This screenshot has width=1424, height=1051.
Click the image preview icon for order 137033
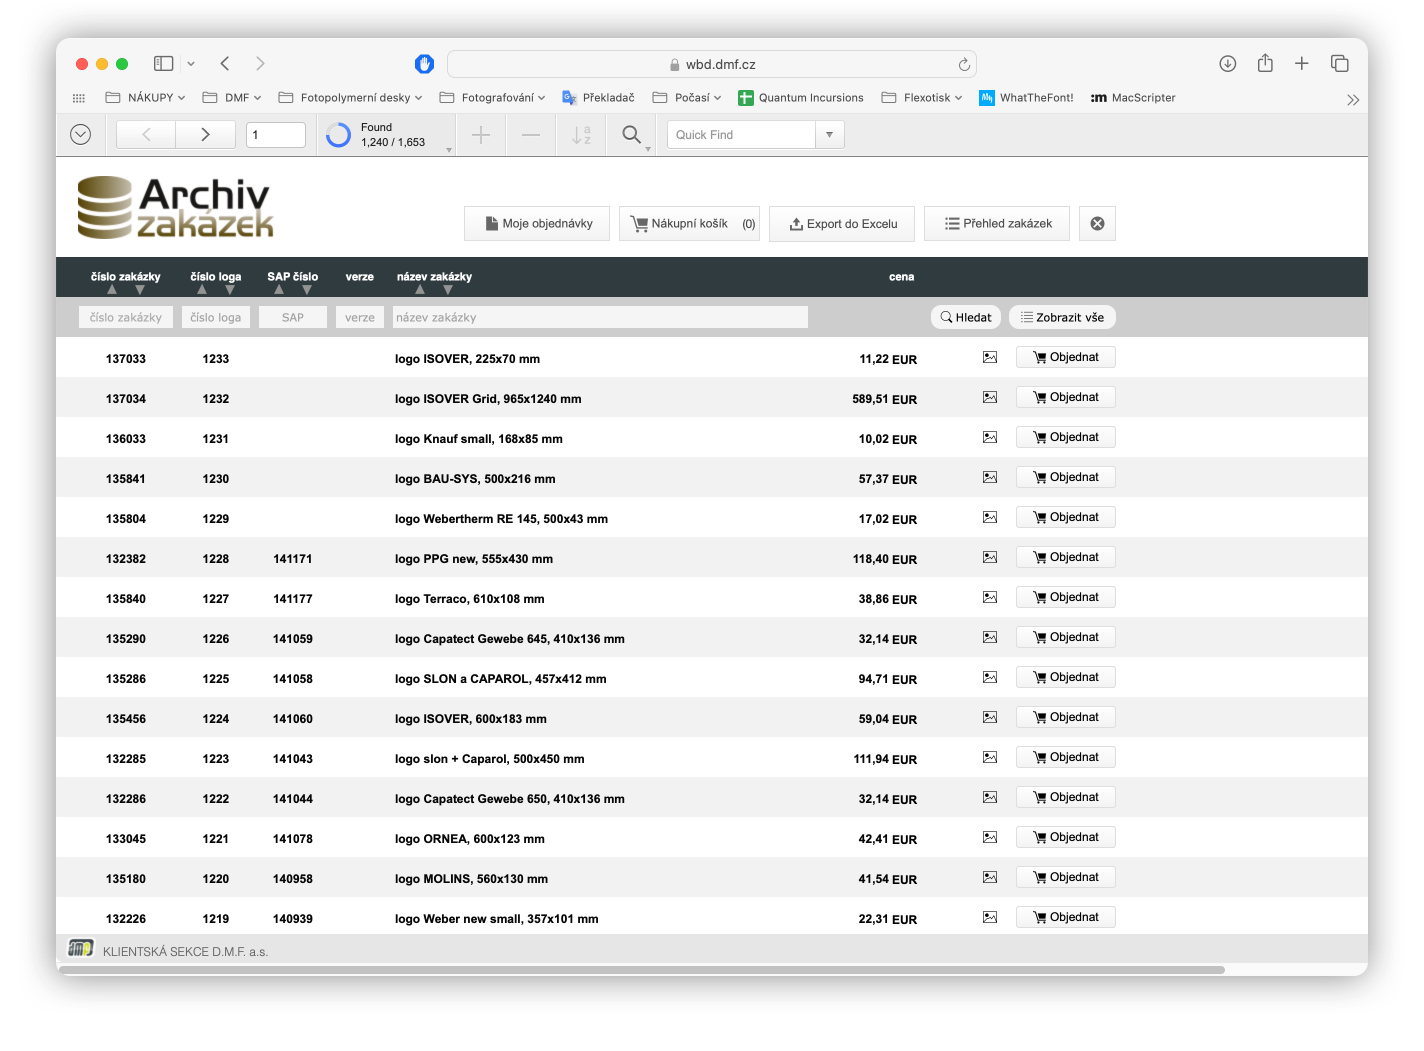click(x=990, y=357)
